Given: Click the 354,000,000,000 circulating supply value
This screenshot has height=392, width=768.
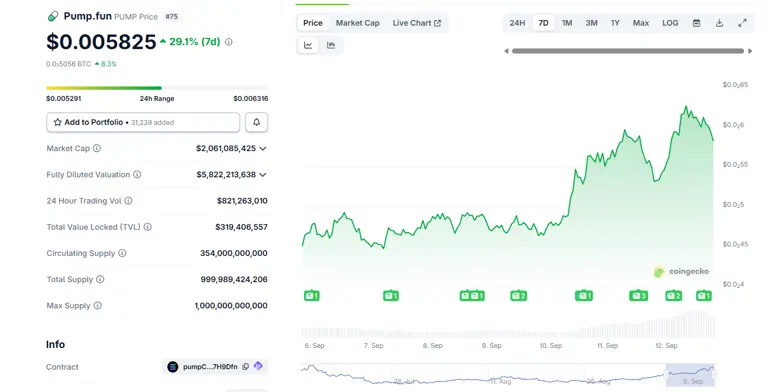Looking at the screenshot, I should 234,253.
